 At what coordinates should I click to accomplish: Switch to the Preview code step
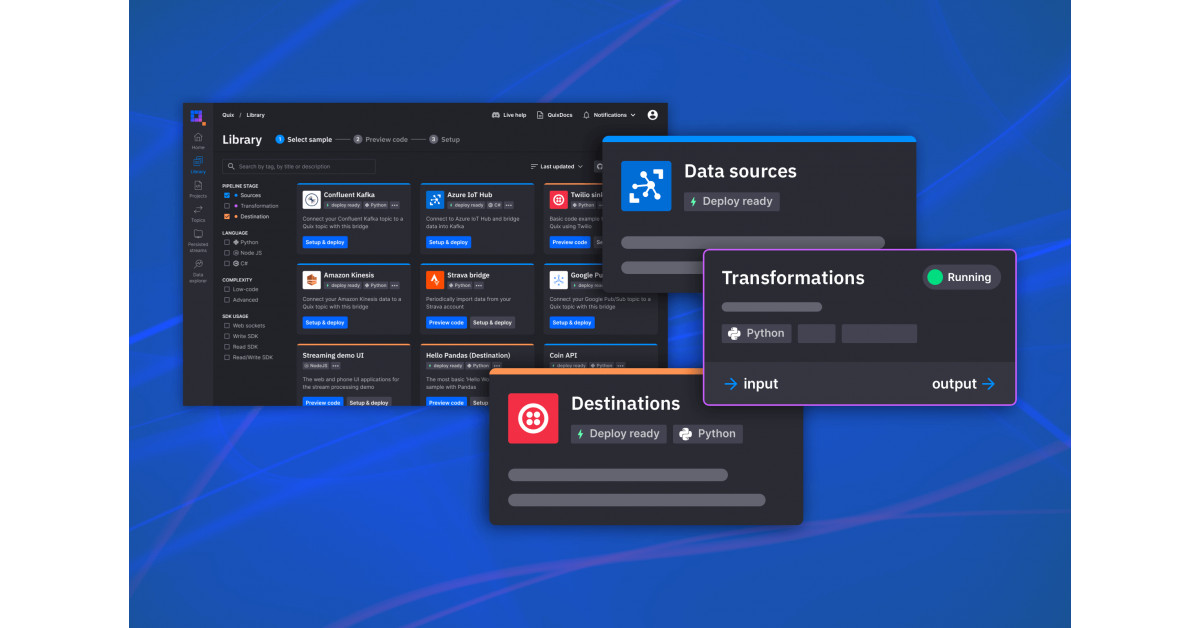[385, 139]
